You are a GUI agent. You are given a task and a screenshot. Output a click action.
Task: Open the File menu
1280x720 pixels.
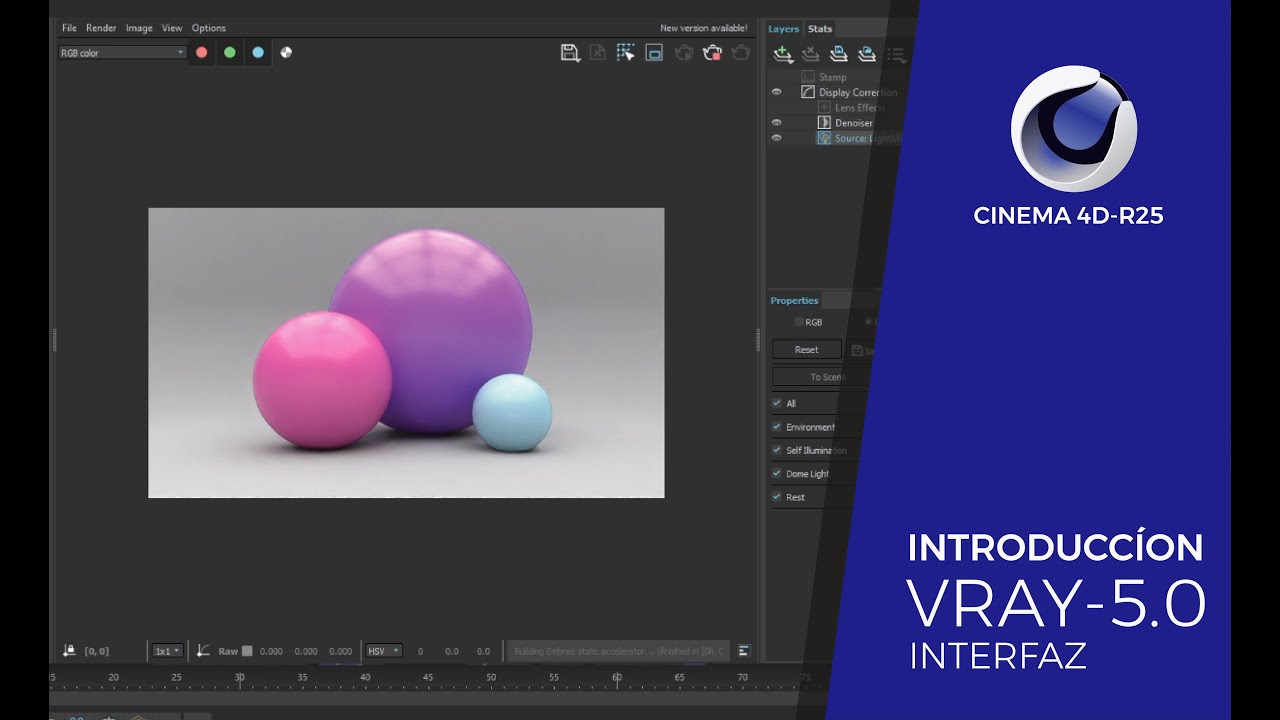[x=69, y=28]
